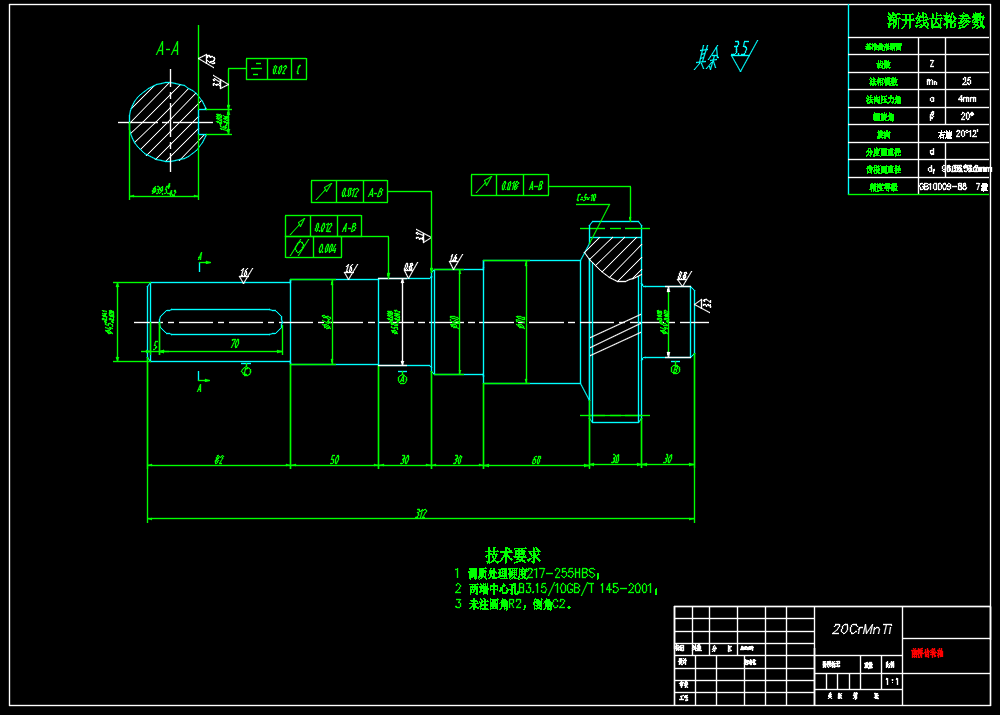Select the β symbol cell in gear table

point(932,116)
